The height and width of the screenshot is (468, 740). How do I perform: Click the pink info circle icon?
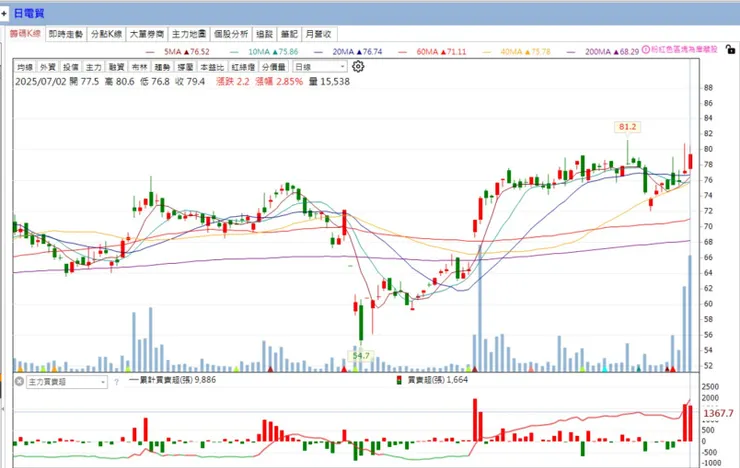point(646,49)
